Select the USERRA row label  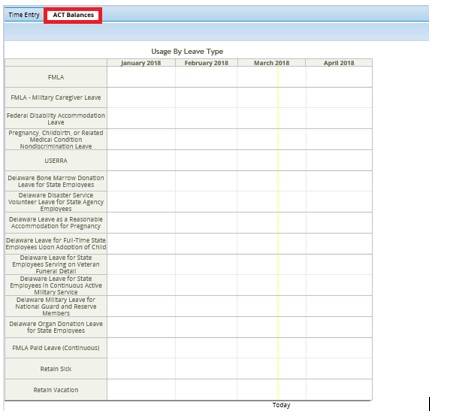coord(56,161)
